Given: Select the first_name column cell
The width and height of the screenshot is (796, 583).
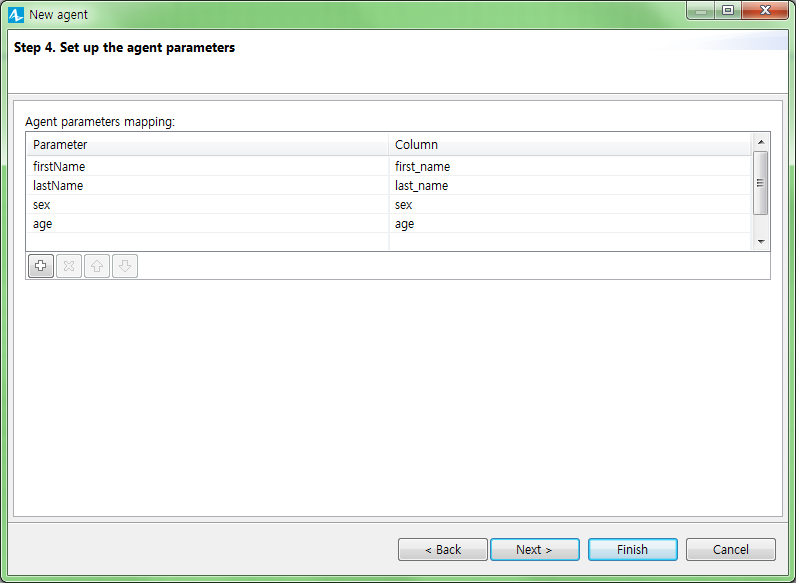Looking at the screenshot, I should (x=570, y=167).
